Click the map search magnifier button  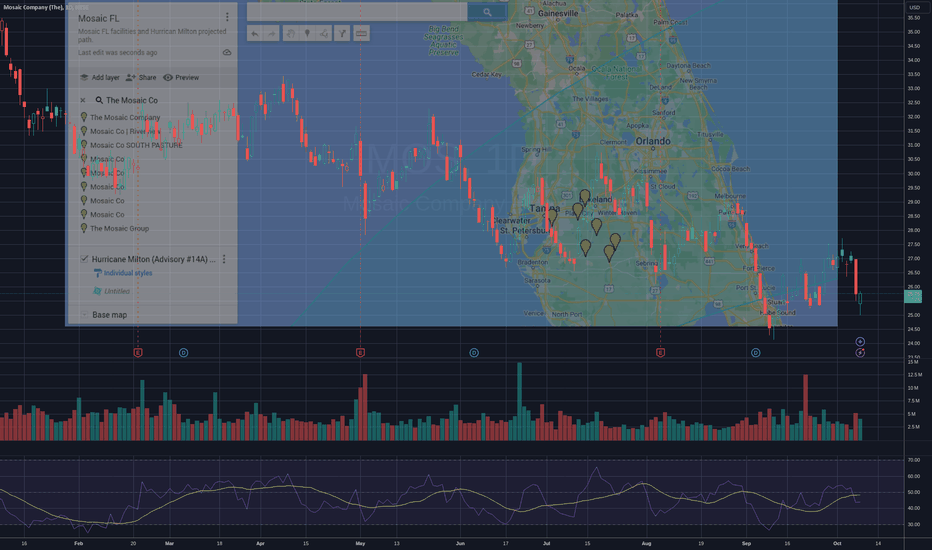(487, 12)
